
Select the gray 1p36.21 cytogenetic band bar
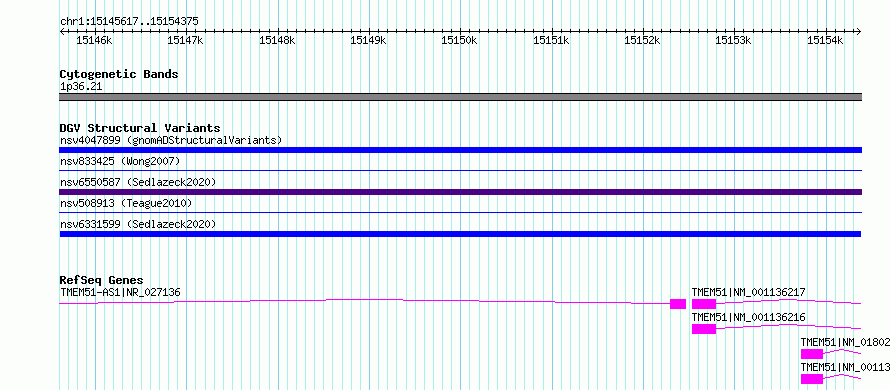(461, 97)
